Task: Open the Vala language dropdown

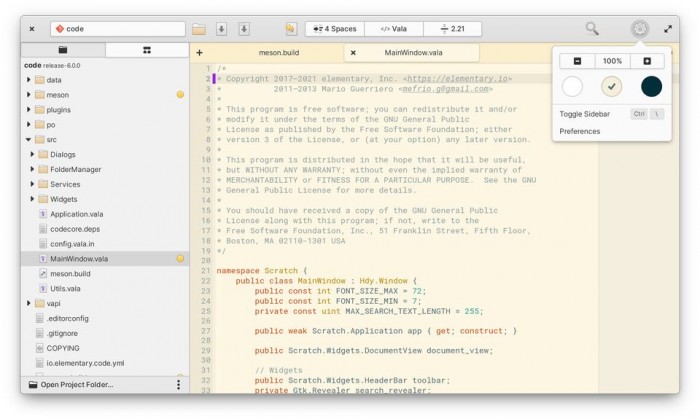Action: pyautogui.click(x=392, y=29)
